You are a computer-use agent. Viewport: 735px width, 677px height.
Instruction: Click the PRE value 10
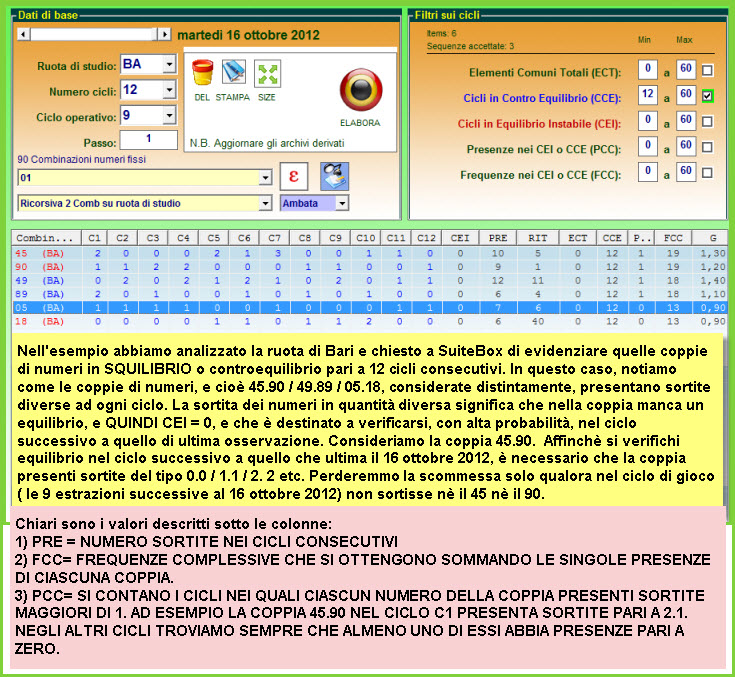point(498,253)
